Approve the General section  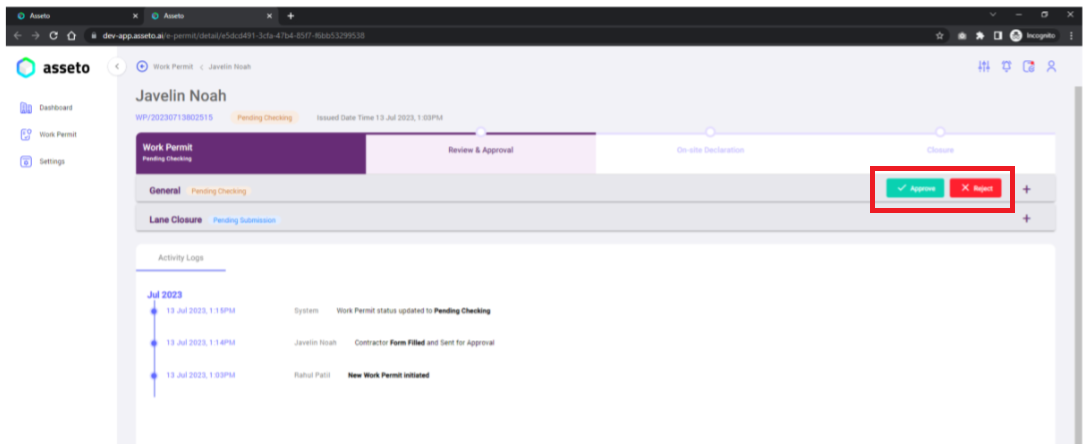[915, 188]
